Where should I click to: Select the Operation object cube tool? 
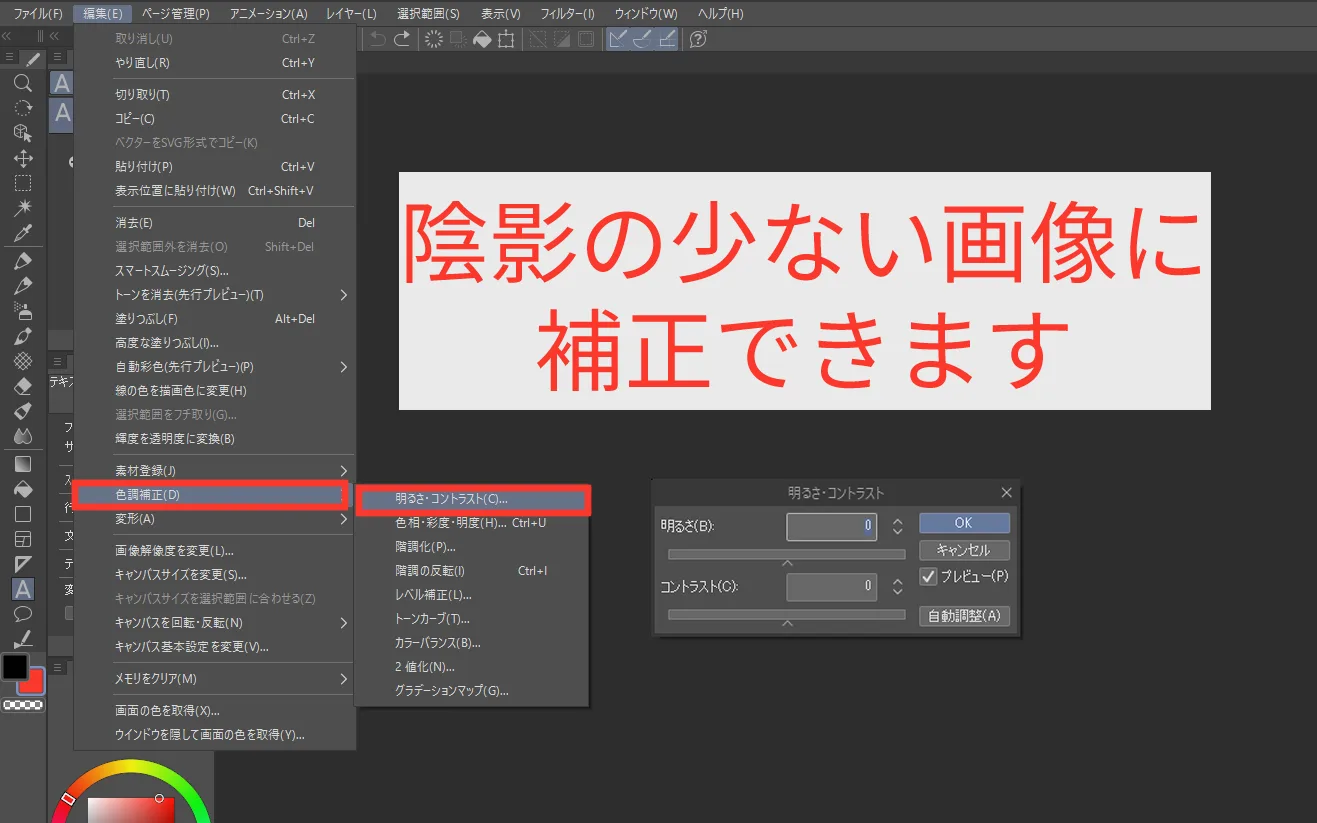23,133
